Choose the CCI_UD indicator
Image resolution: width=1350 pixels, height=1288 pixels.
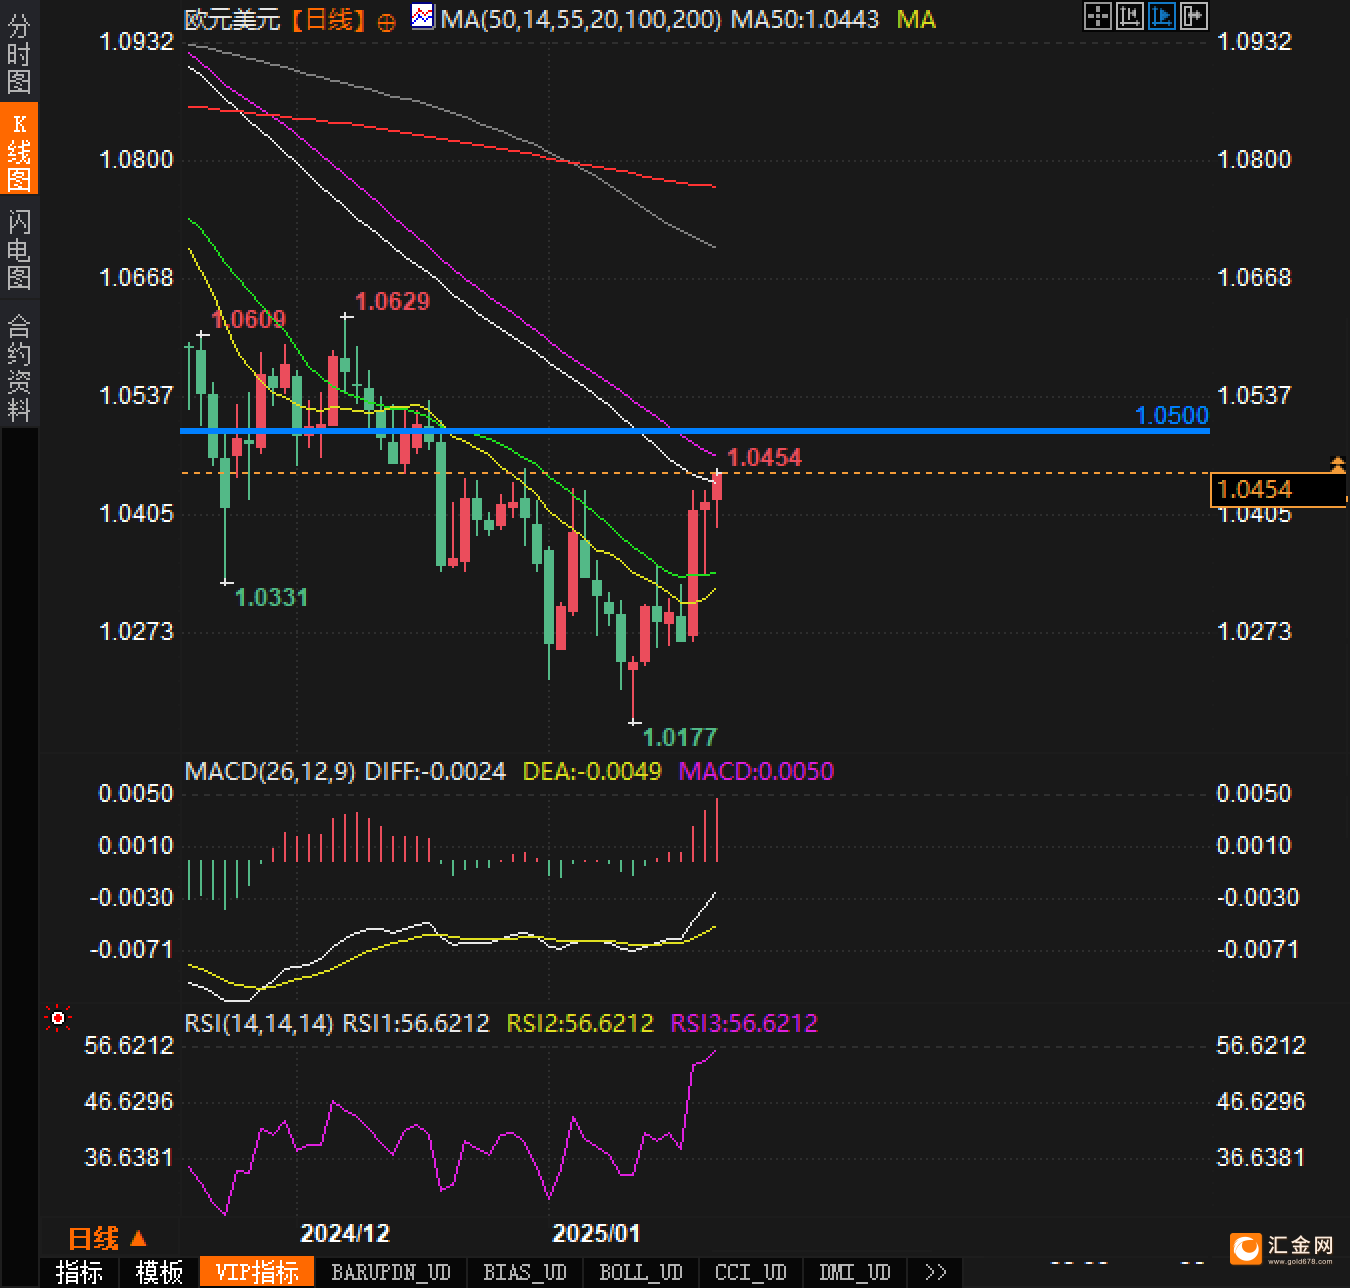coord(751,1272)
